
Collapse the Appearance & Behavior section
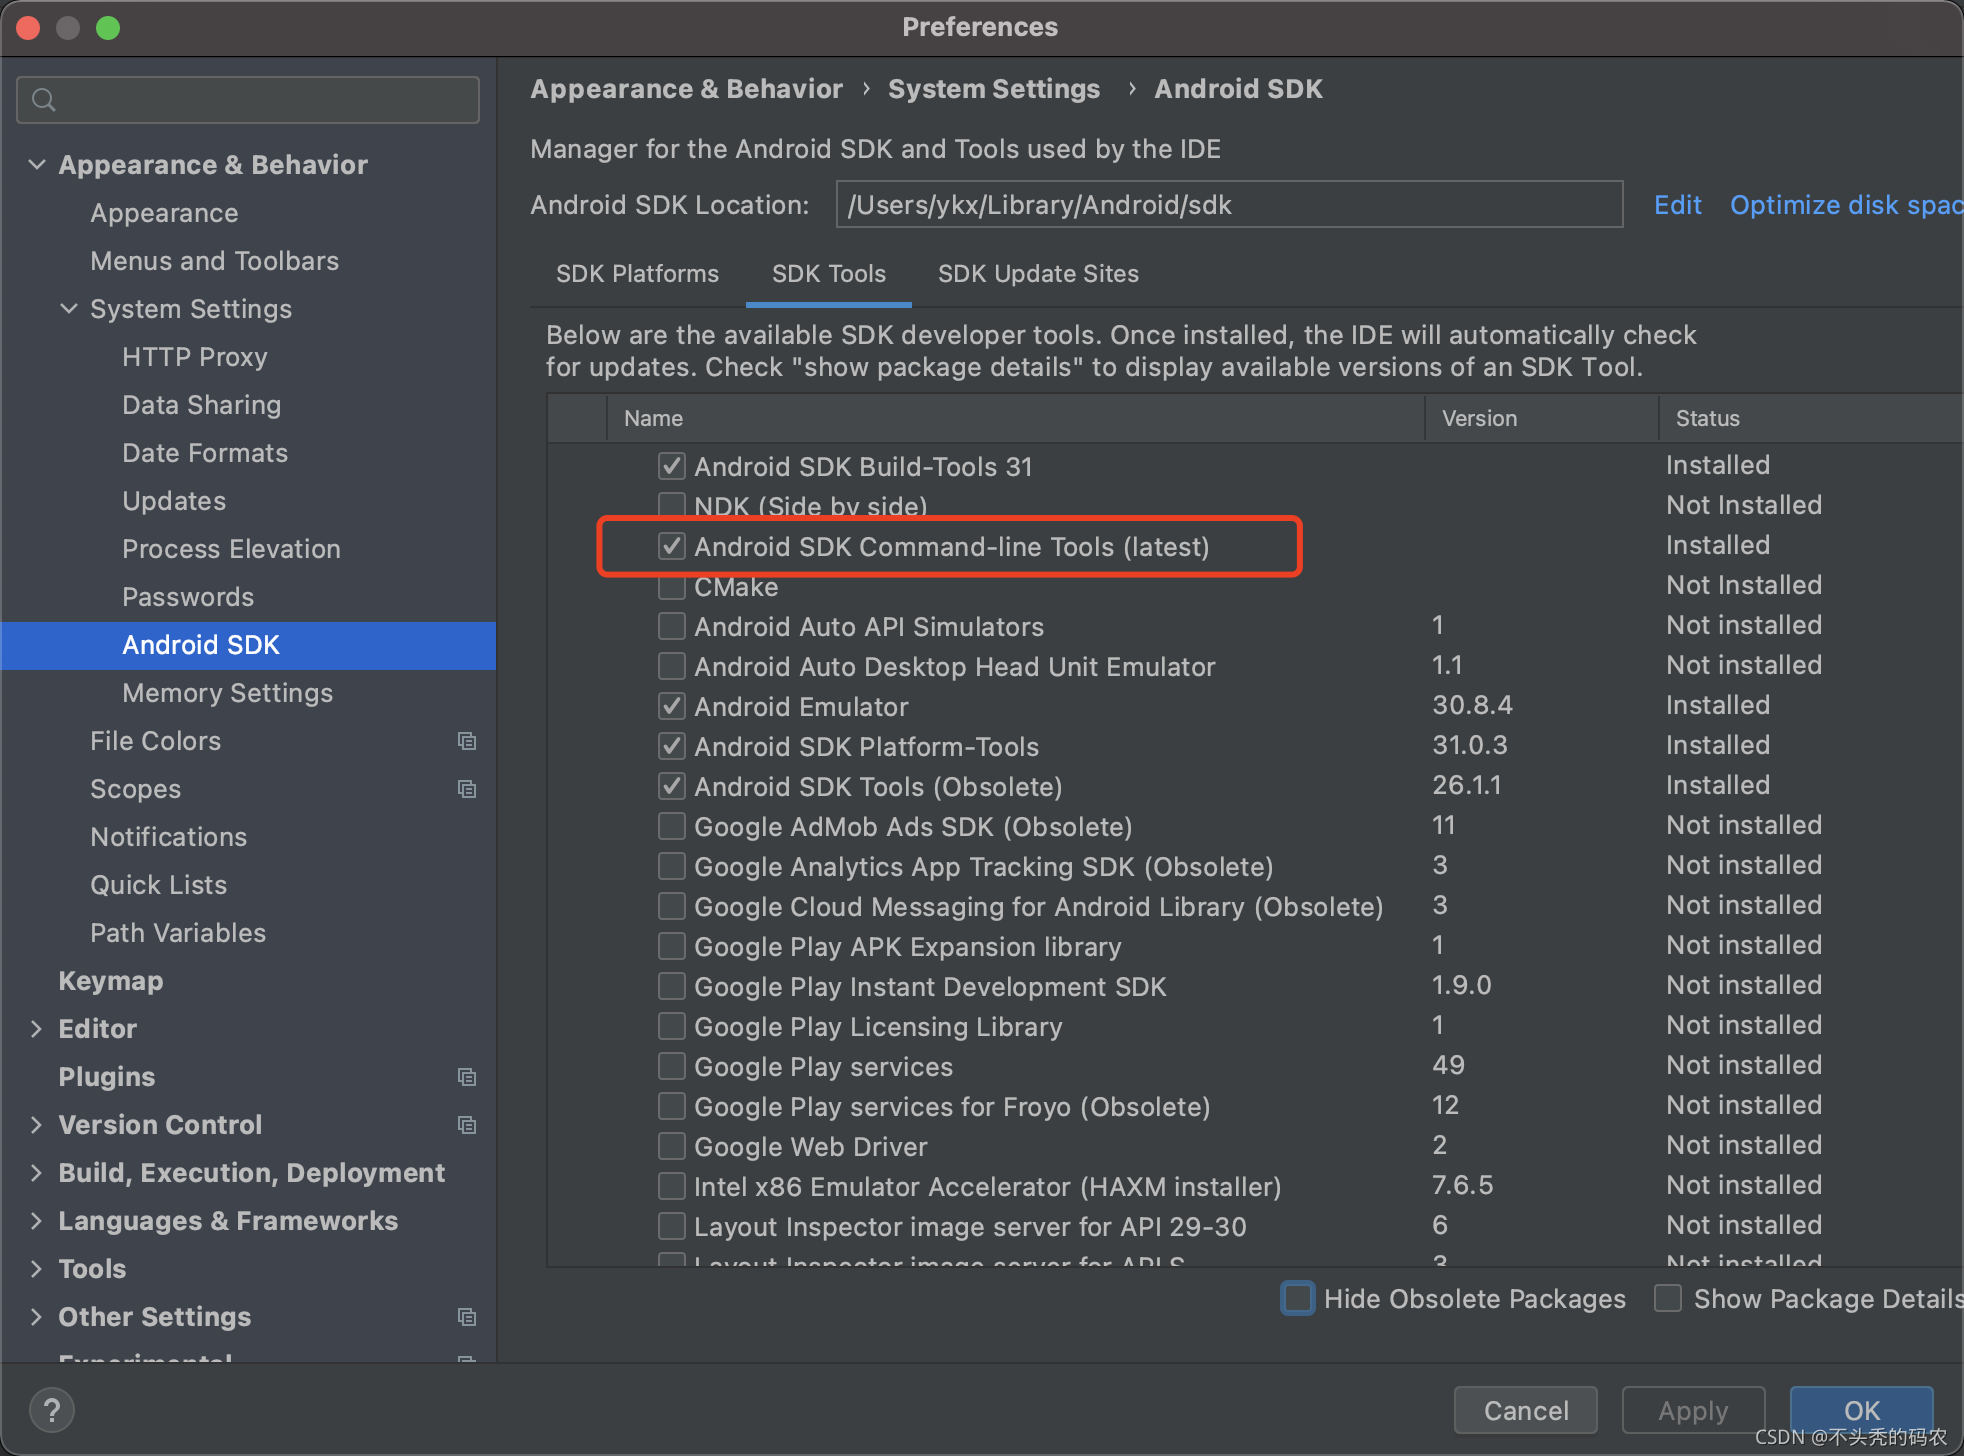[38, 164]
